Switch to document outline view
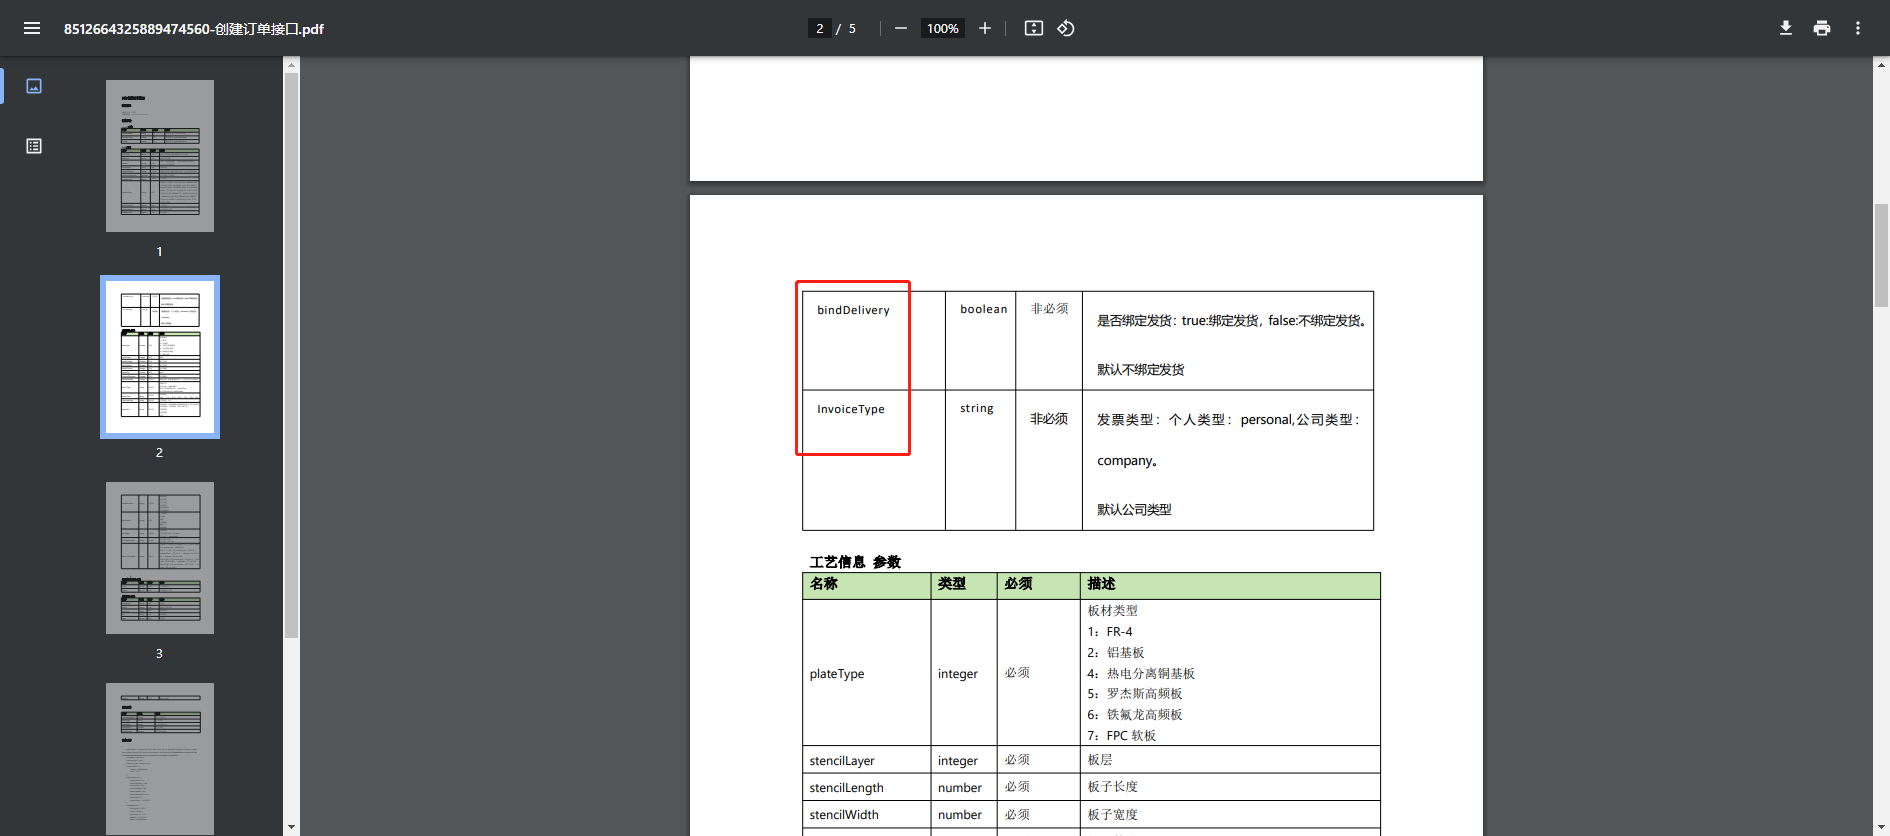The width and height of the screenshot is (1890, 836). click(34, 146)
